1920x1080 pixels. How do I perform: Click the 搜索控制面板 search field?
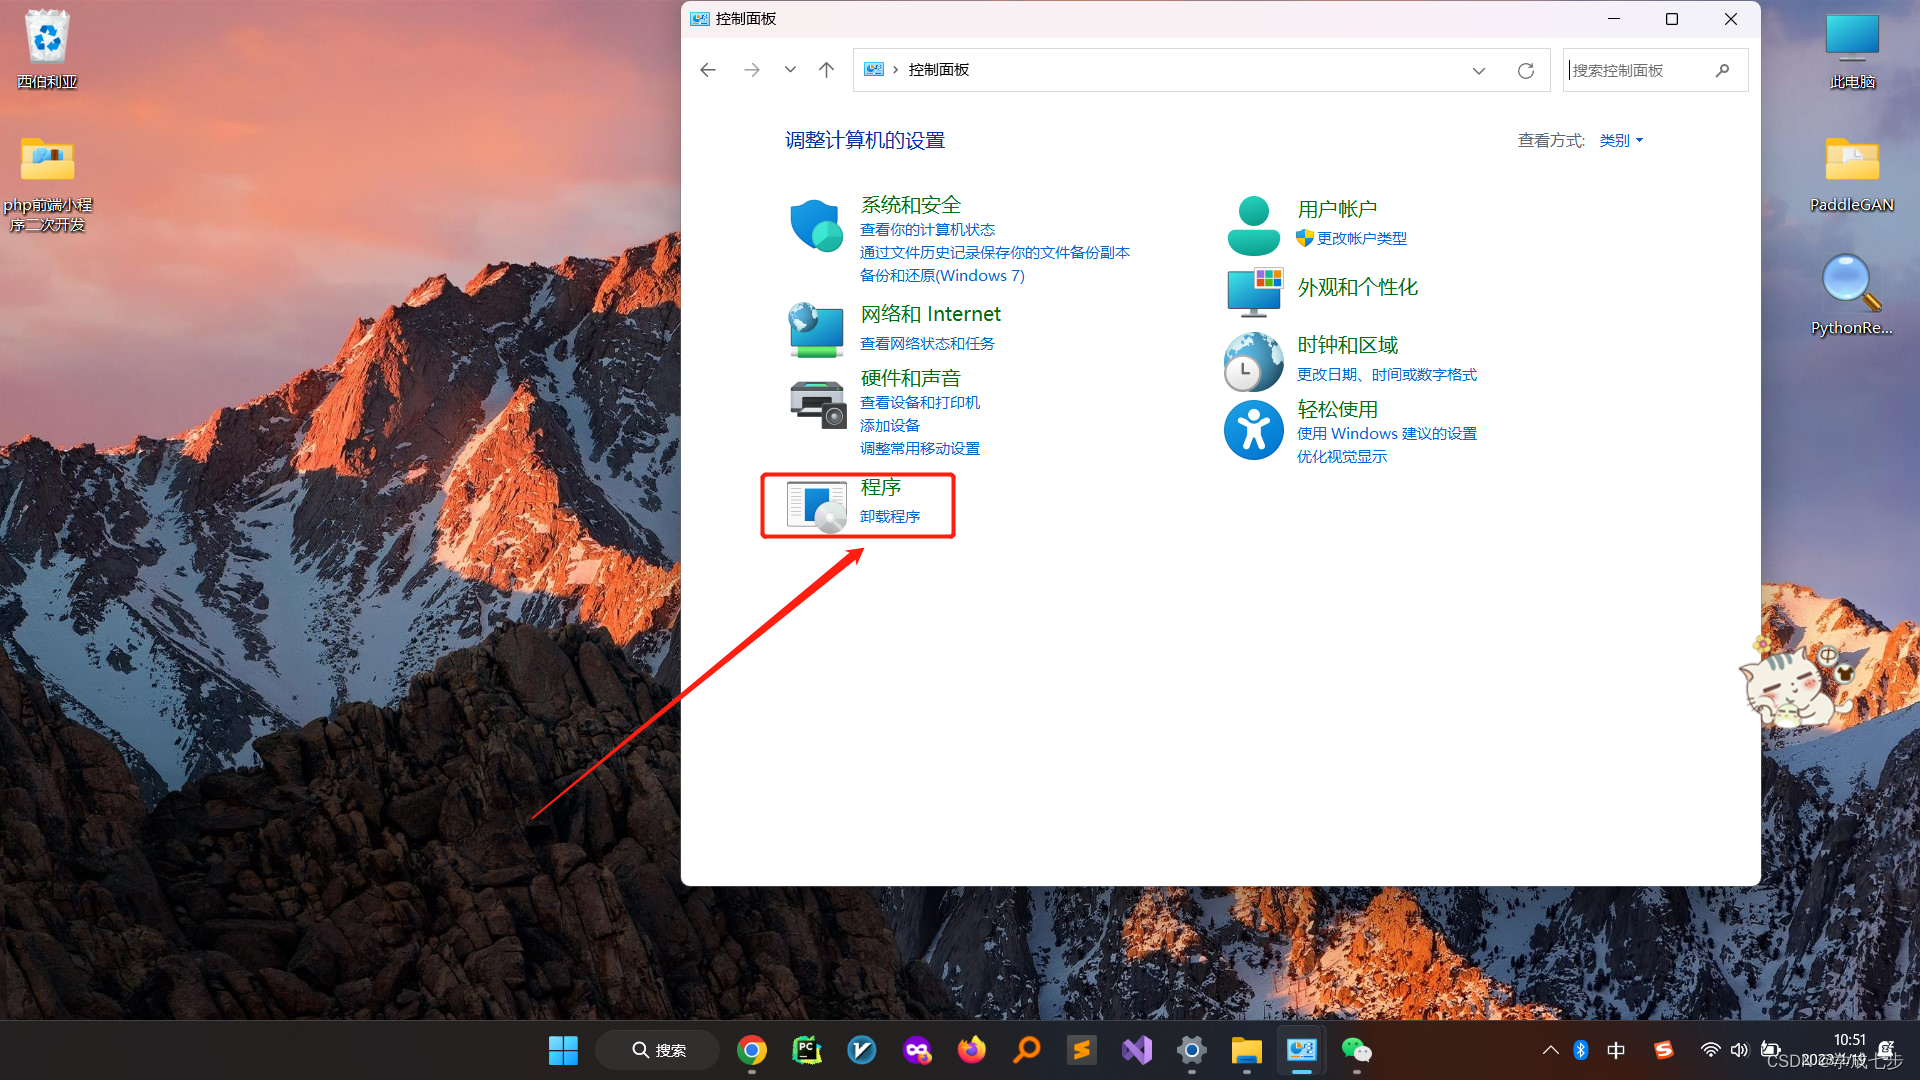coord(1640,70)
